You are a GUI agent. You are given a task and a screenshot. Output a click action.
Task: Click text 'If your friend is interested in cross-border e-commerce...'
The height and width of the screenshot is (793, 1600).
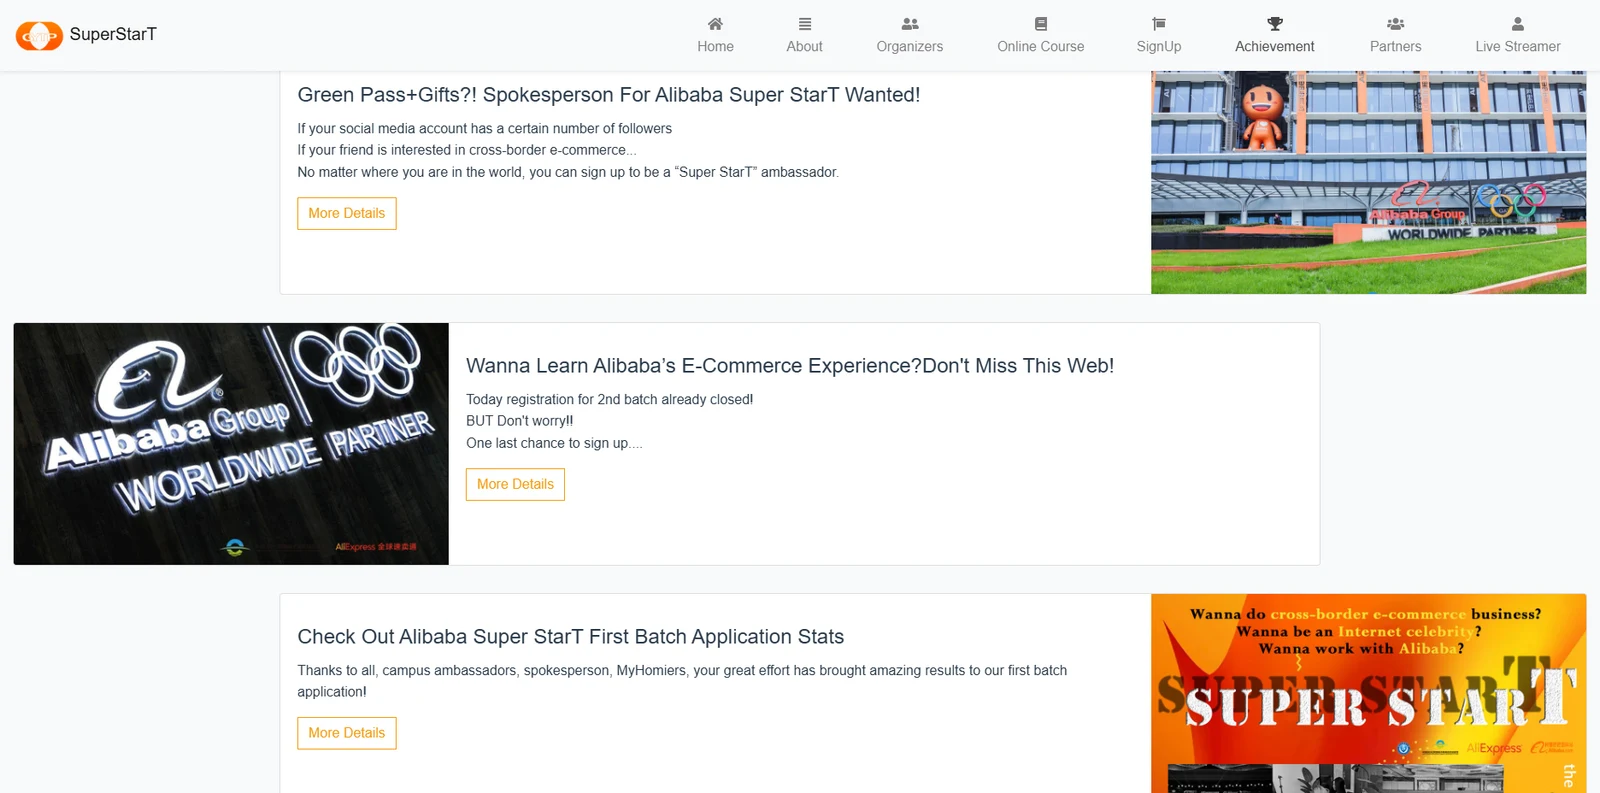coord(466,150)
